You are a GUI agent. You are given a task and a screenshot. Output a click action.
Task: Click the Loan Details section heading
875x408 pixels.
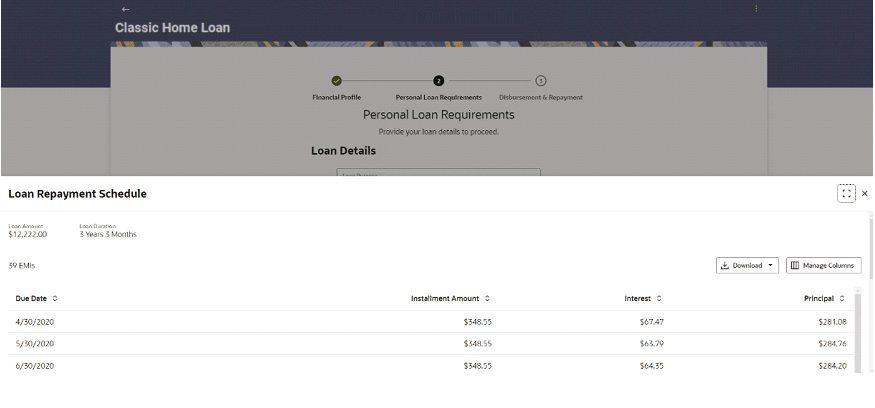pyautogui.click(x=343, y=151)
